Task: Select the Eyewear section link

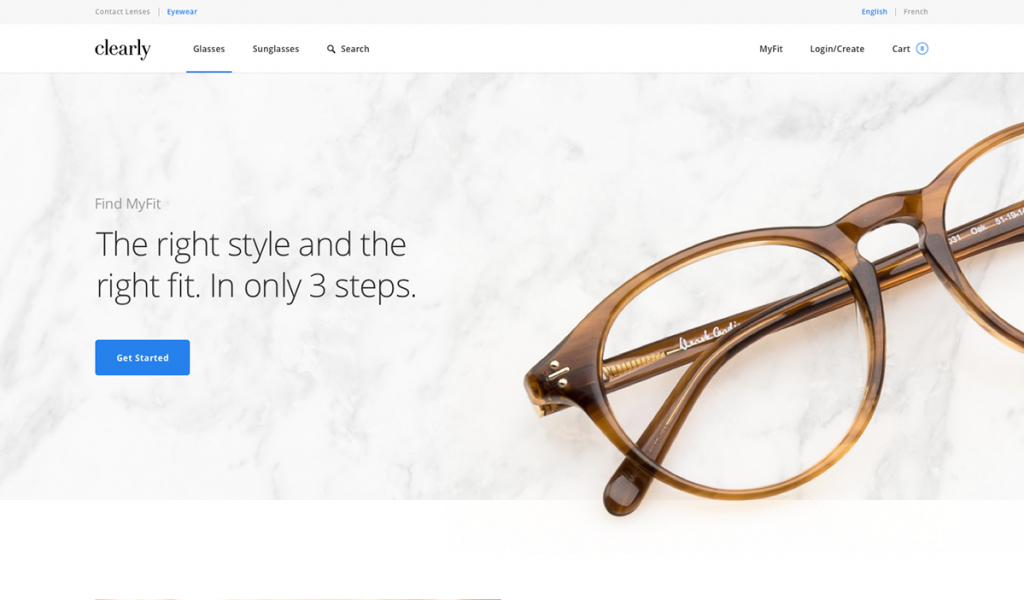Action: [182, 12]
